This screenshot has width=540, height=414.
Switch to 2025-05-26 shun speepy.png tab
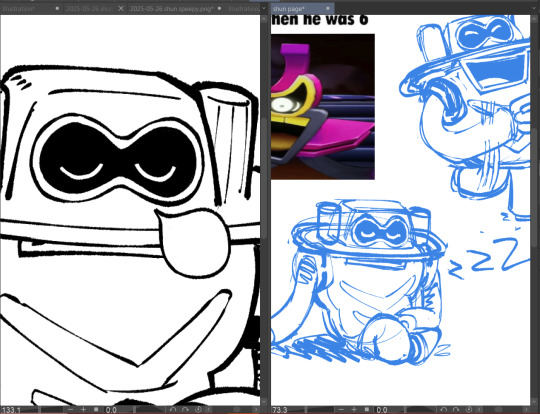click(x=176, y=9)
